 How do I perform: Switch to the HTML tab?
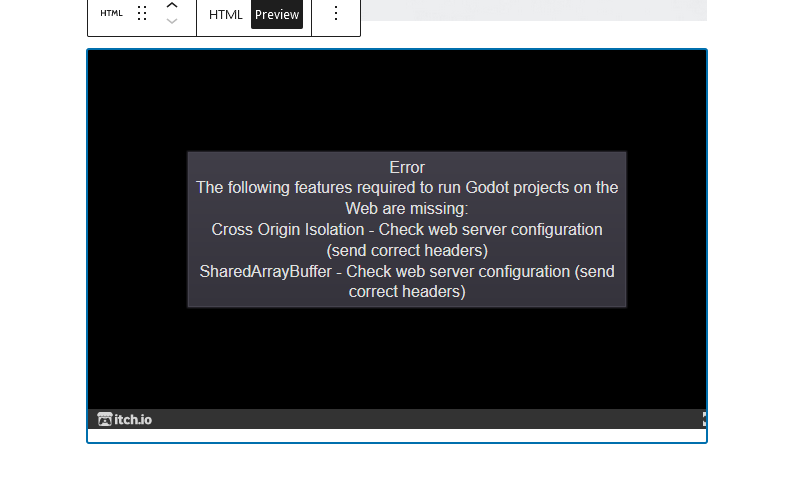pyautogui.click(x=225, y=14)
